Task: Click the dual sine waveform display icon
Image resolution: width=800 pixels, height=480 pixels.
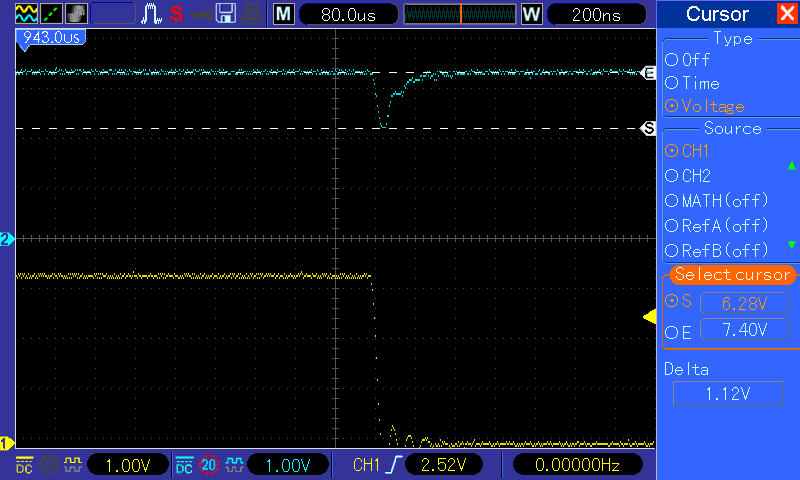Action: pyautogui.click(x=27, y=14)
